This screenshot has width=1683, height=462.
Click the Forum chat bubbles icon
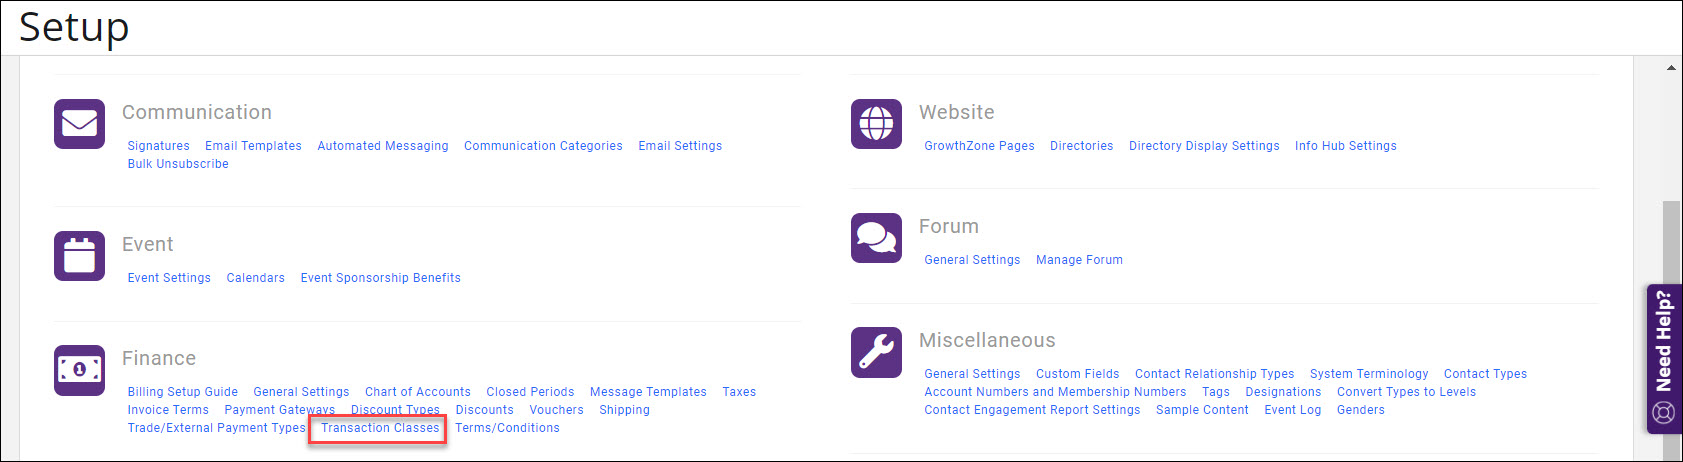(x=876, y=238)
